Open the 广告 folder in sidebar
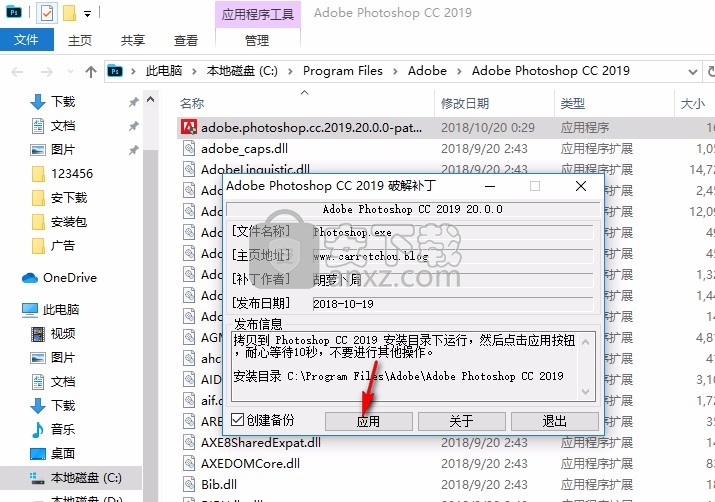The width and height of the screenshot is (715, 502). point(63,245)
